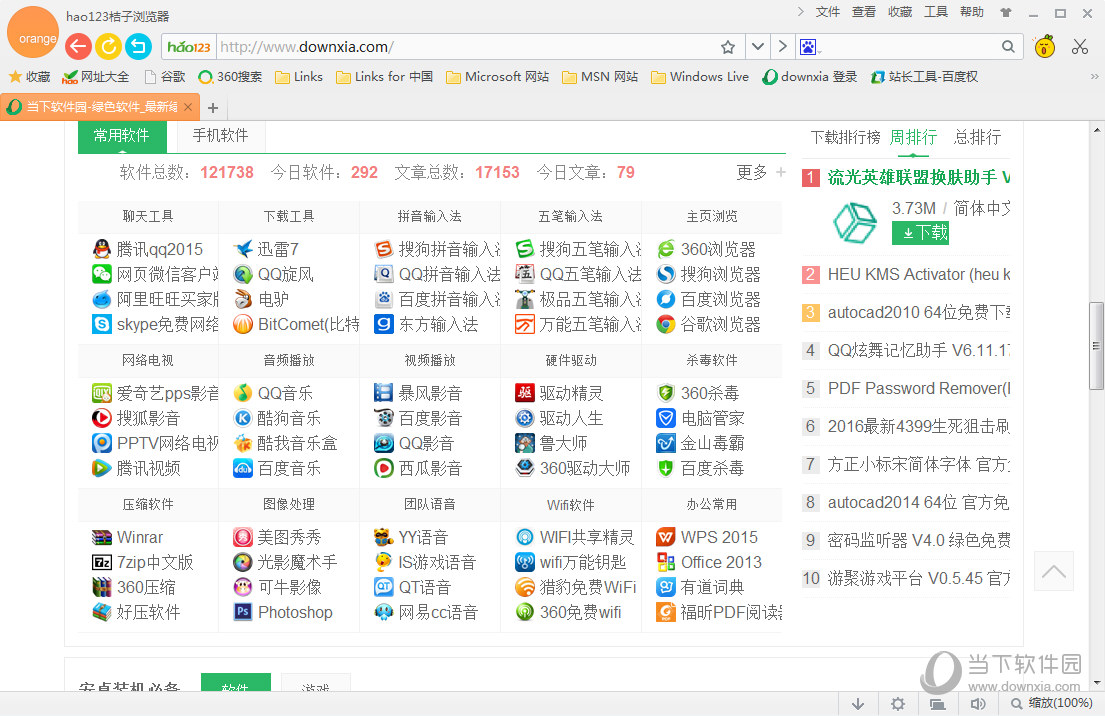Toggle the sound speaker in status bar
Image resolution: width=1105 pixels, height=716 pixels.
point(977,703)
